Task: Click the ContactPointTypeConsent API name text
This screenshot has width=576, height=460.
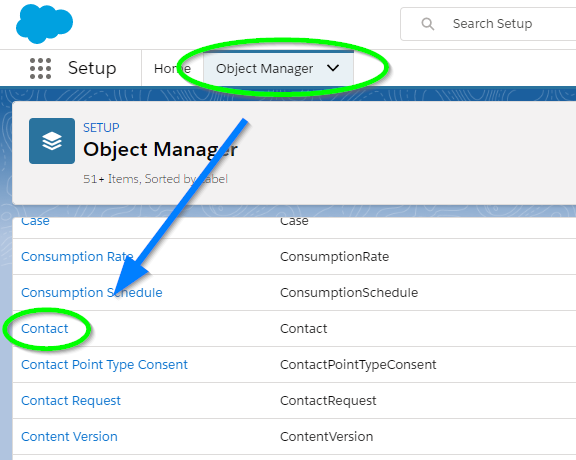Action: (358, 365)
